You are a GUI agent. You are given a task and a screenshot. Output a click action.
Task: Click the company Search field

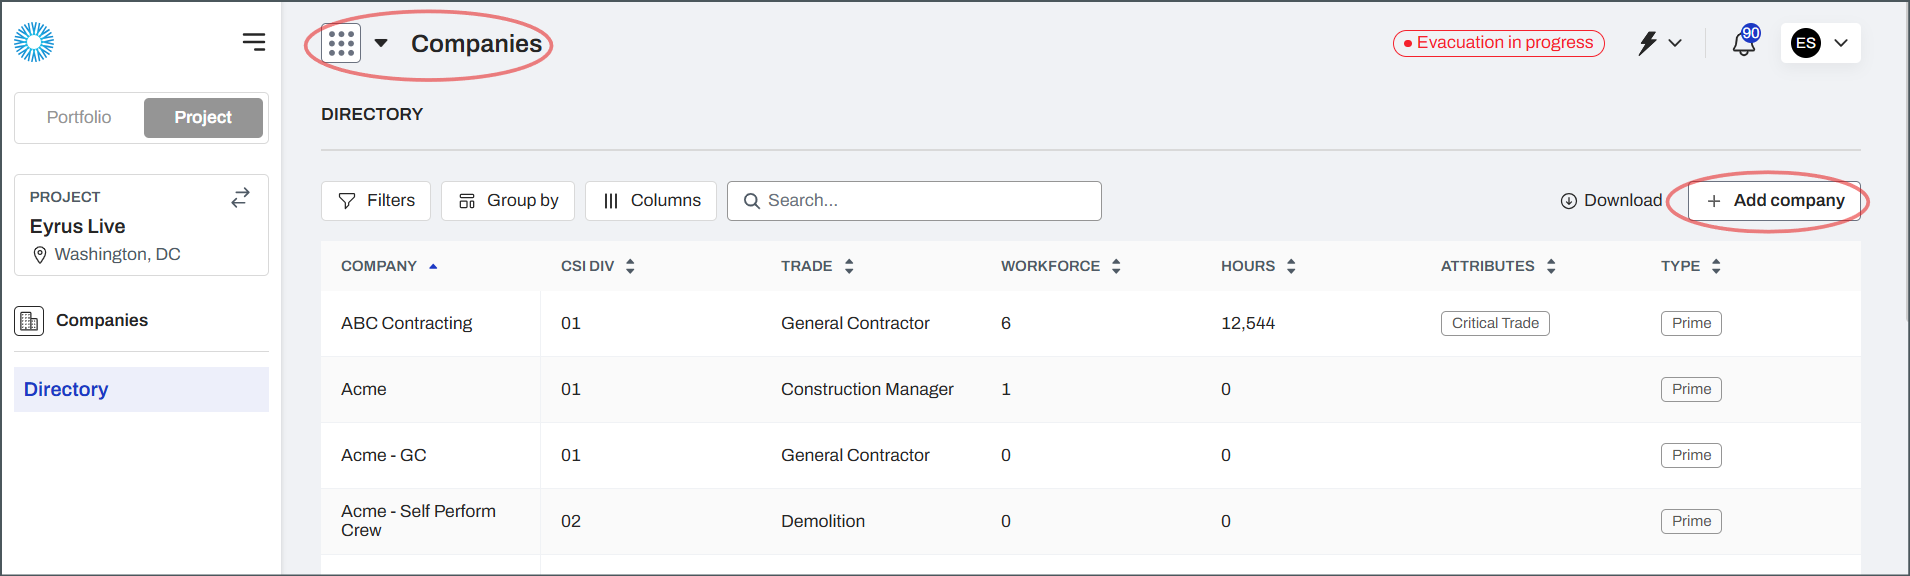(914, 201)
